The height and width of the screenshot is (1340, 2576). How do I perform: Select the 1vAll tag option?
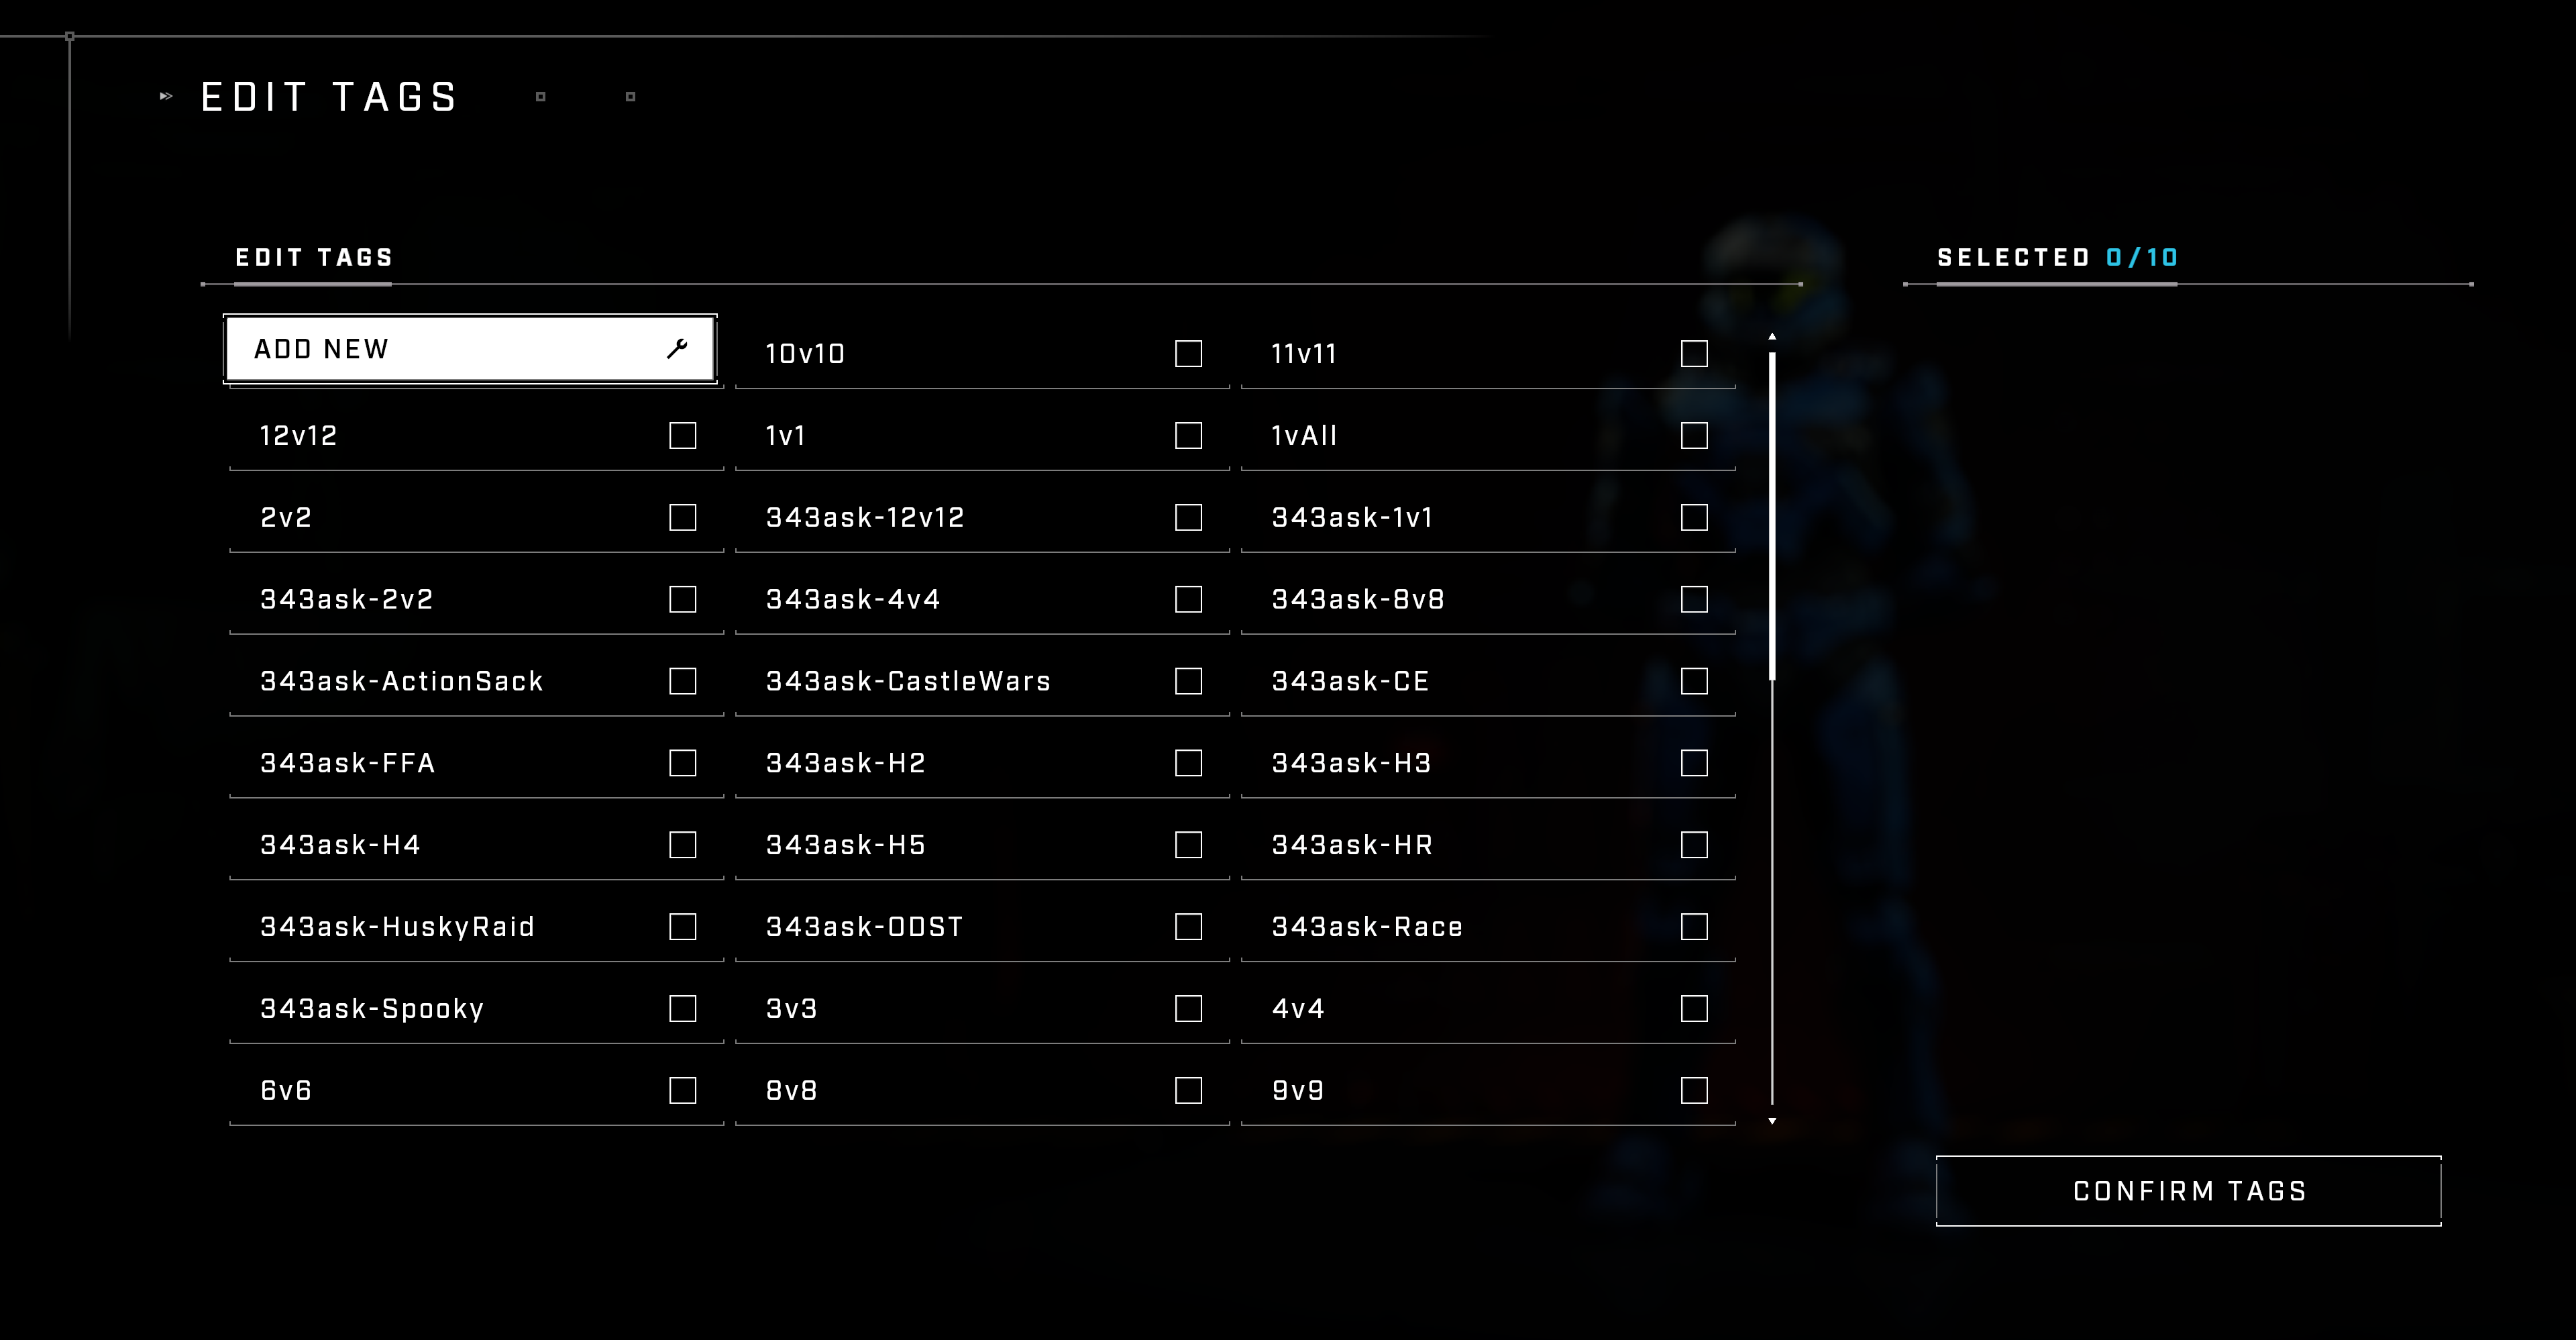pos(1693,435)
